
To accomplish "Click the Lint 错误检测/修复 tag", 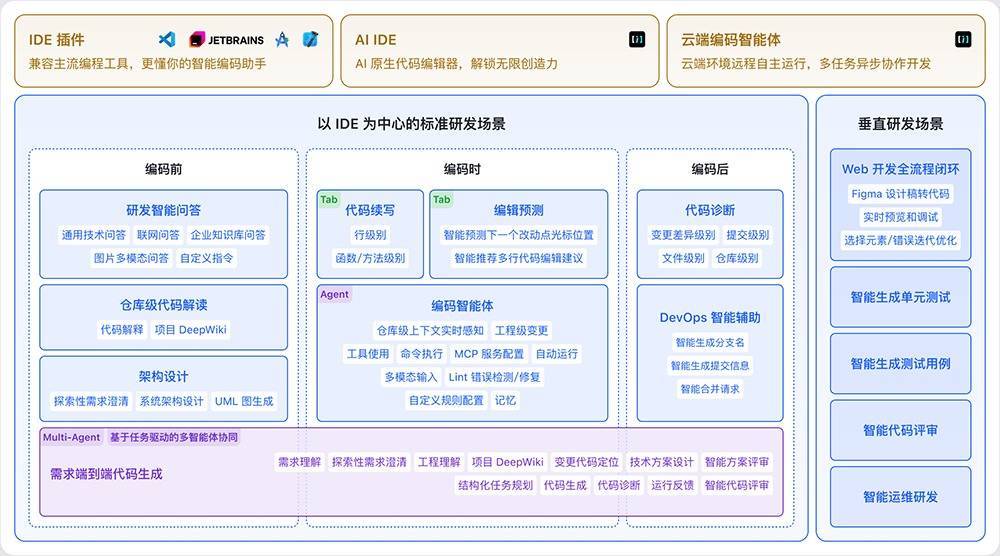I will 494,377.
